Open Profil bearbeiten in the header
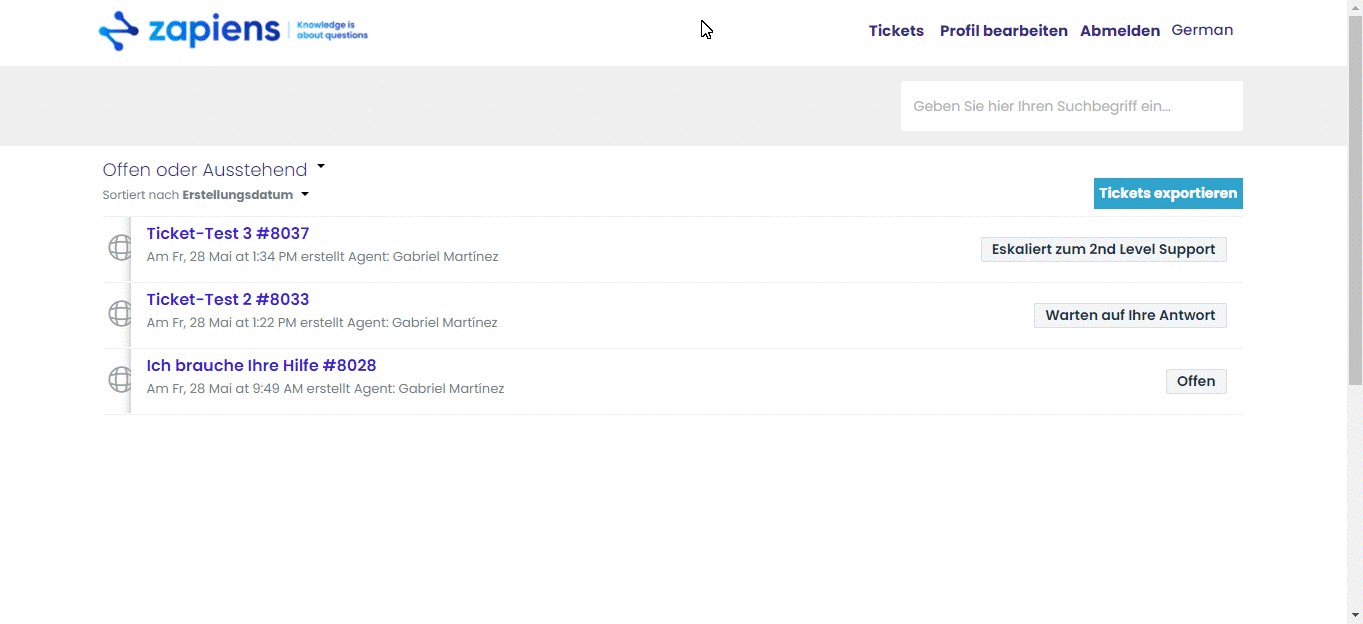 (x=1004, y=31)
